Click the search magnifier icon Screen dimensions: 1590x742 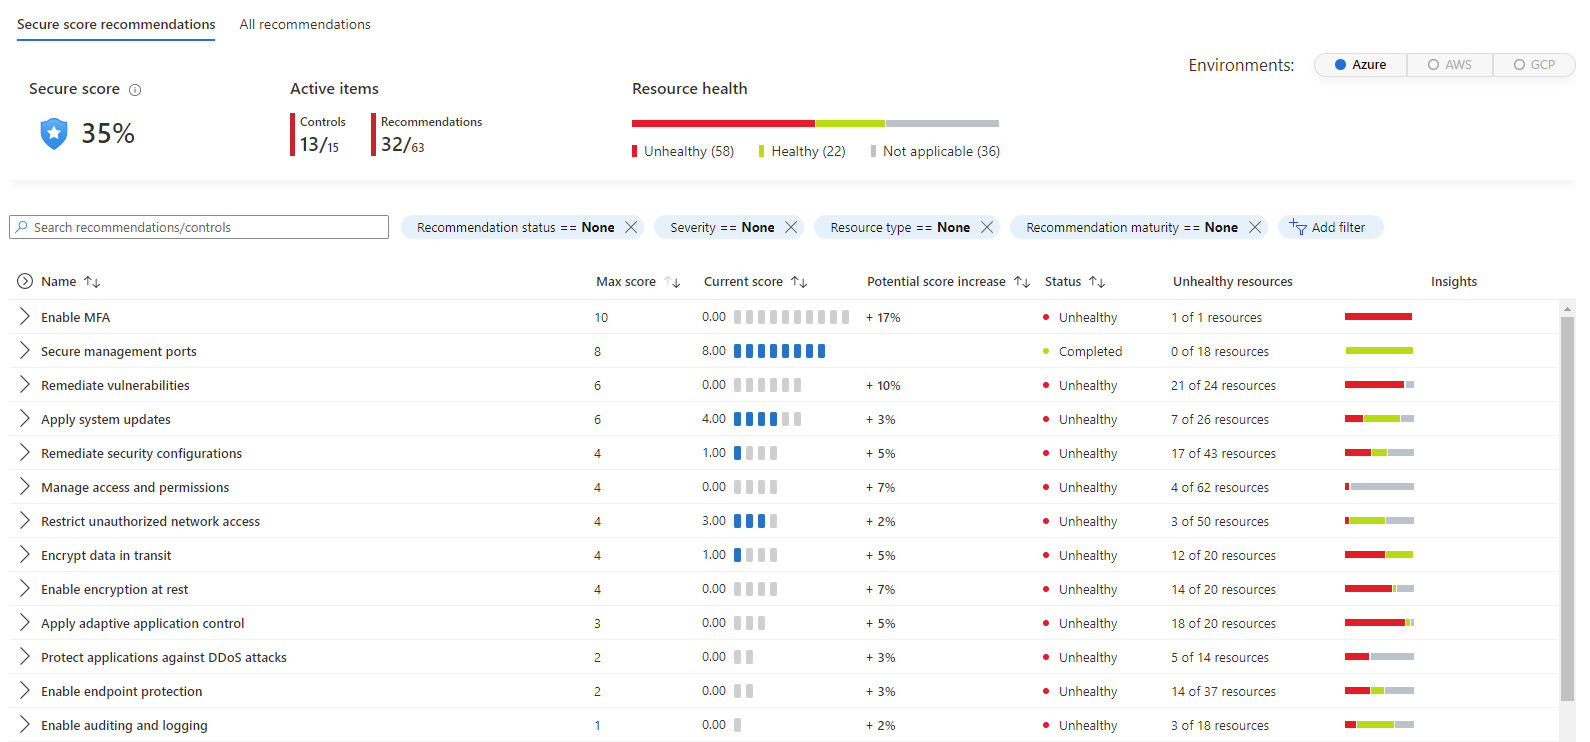coord(21,227)
